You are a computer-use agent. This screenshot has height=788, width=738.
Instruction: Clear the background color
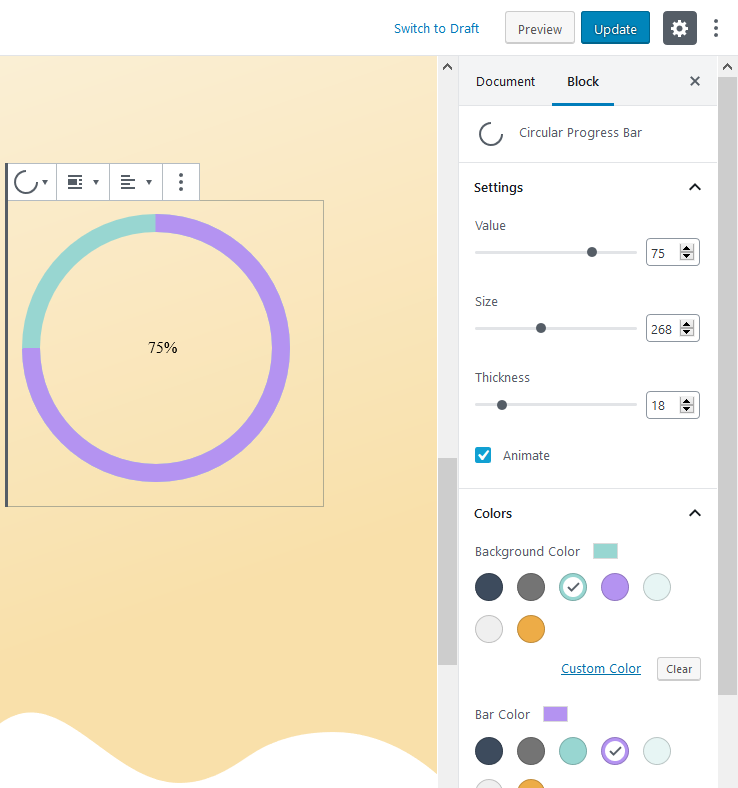pyautogui.click(x=679, y=669)
